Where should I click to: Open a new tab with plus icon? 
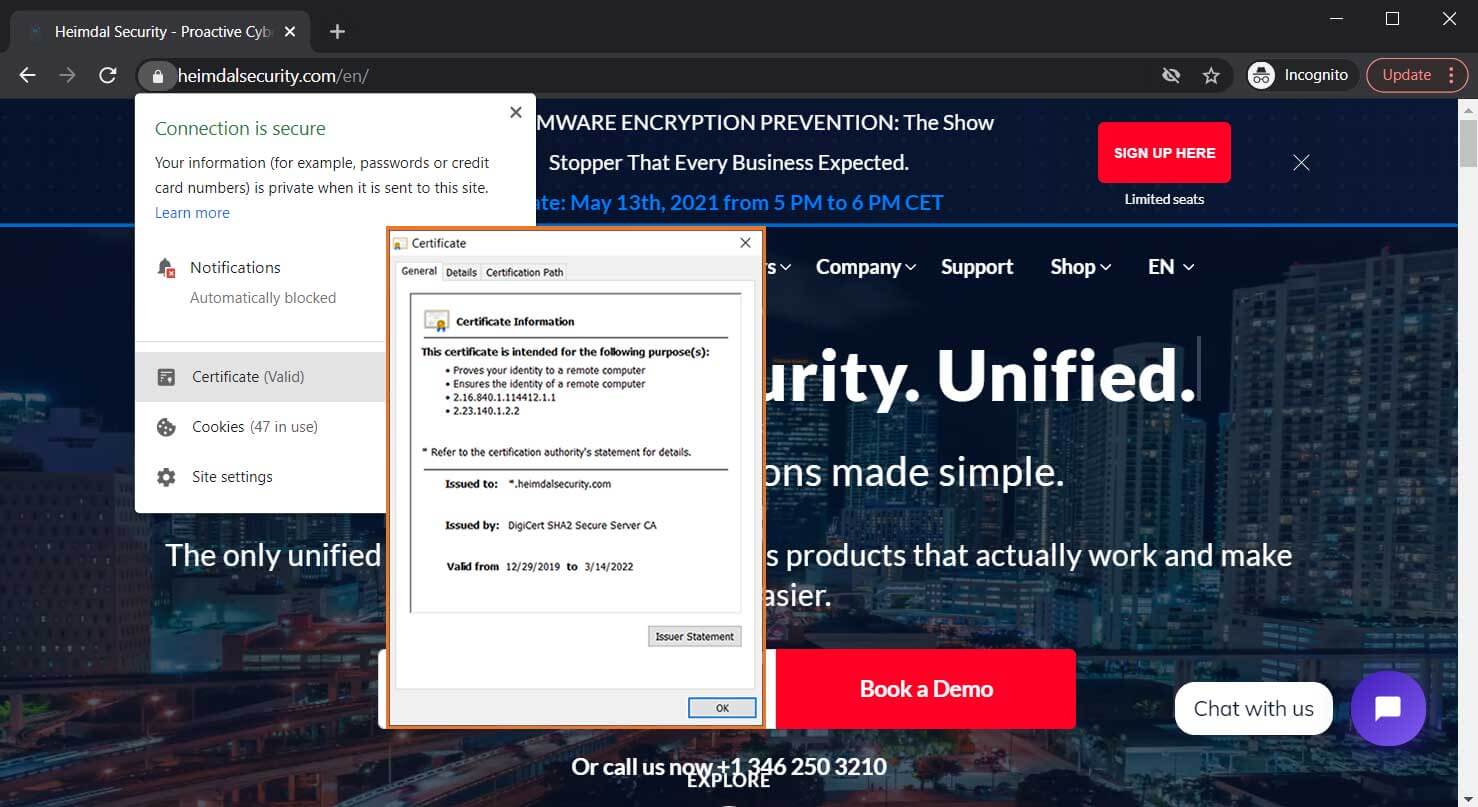click(337, 32)
